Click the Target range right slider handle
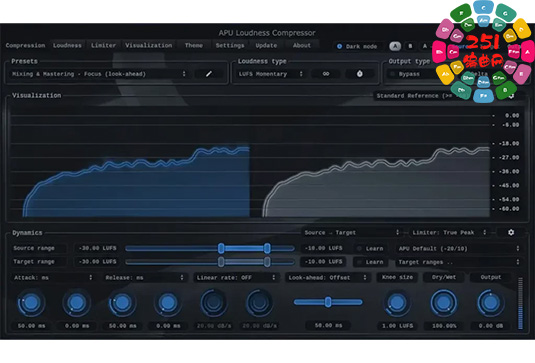This screenshot has width=535, height=363. (x=267, y=262)
